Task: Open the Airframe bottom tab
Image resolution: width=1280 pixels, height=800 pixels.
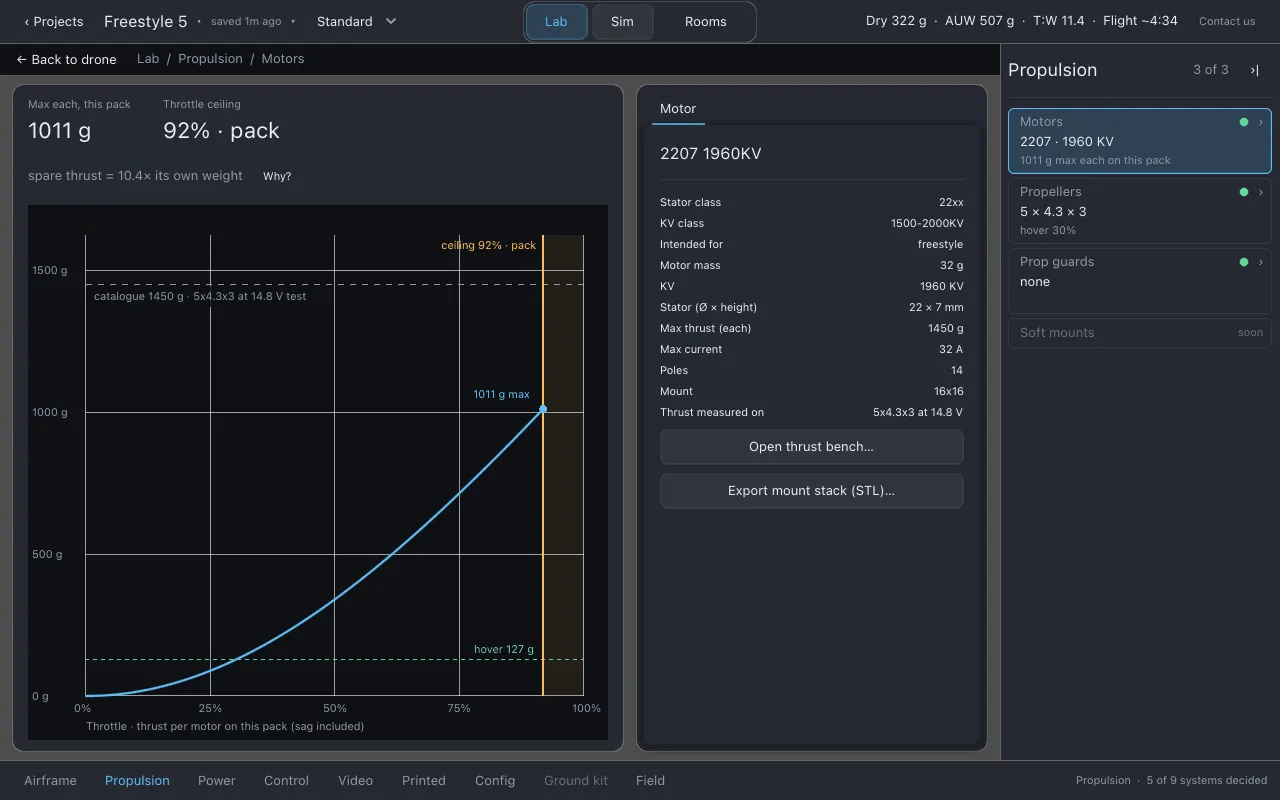Action: [x=50, y=781]
